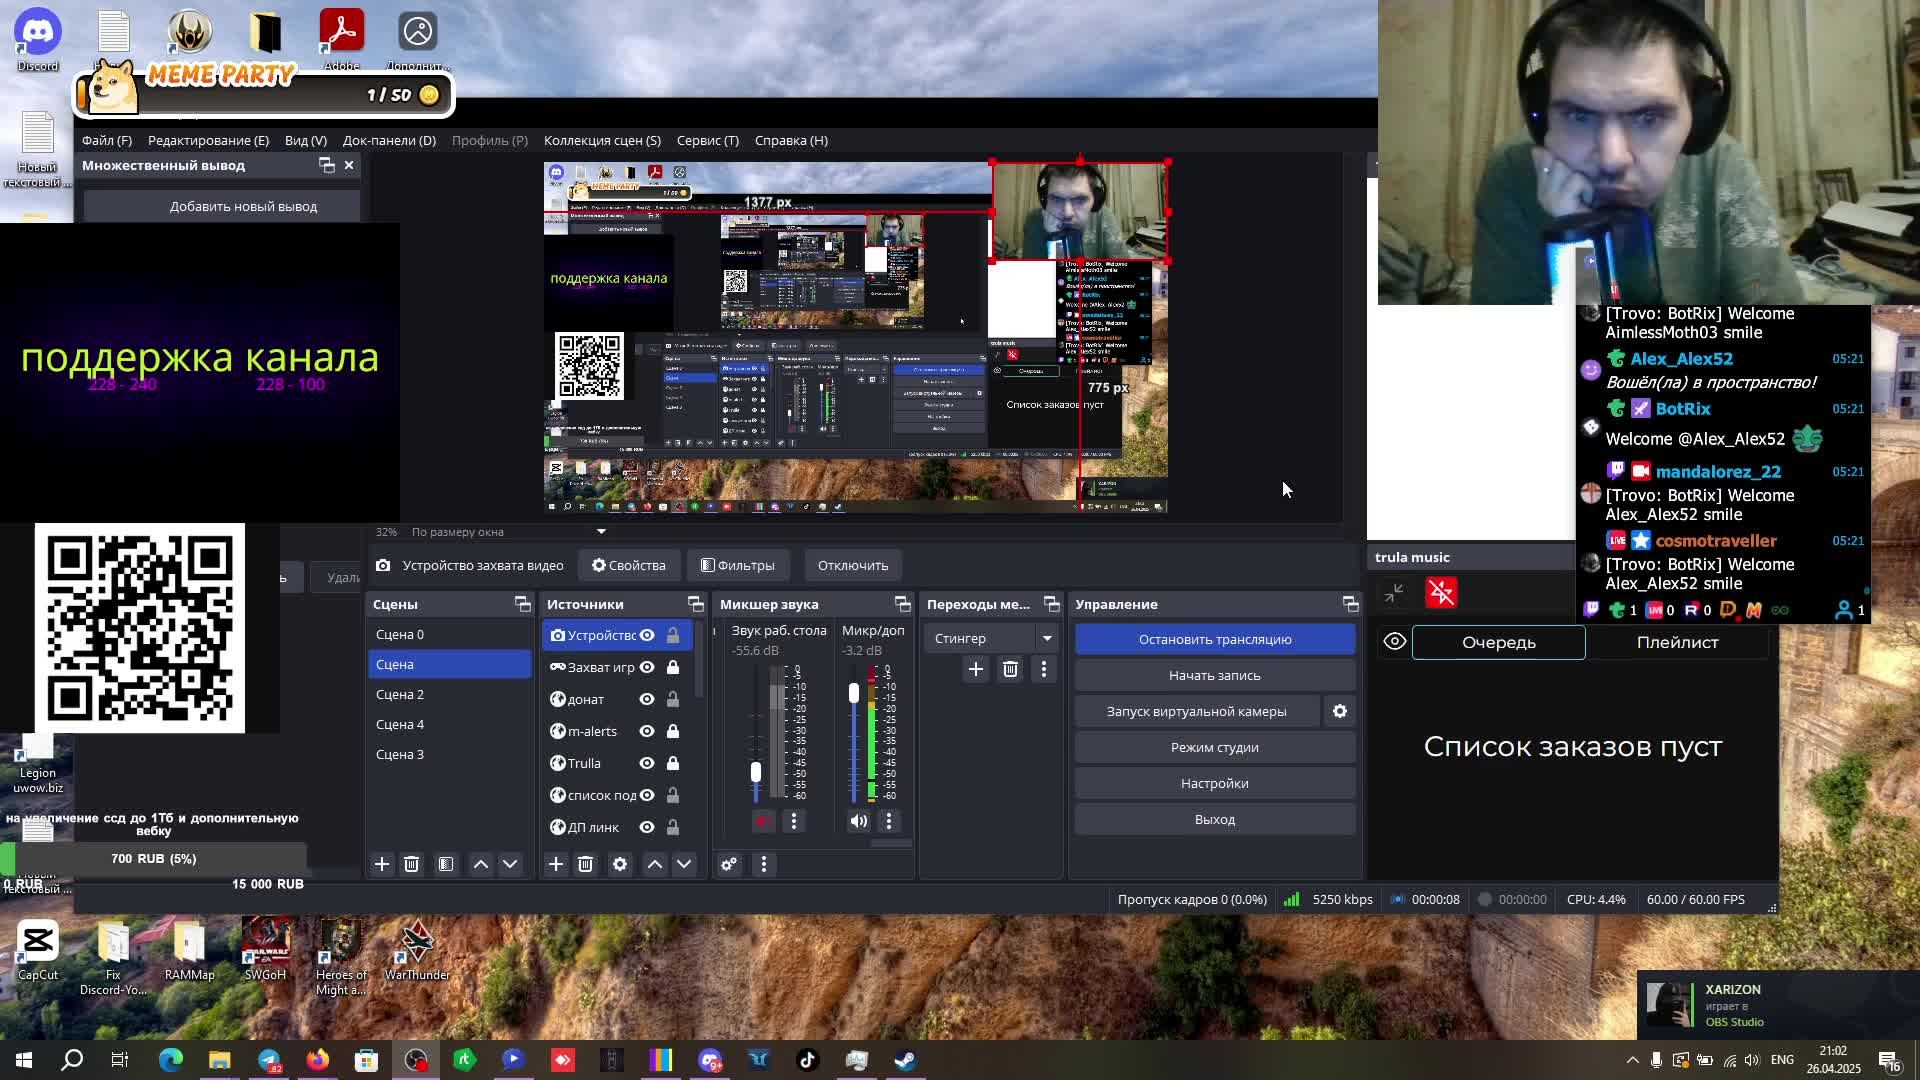Hide the донат source

647,699
